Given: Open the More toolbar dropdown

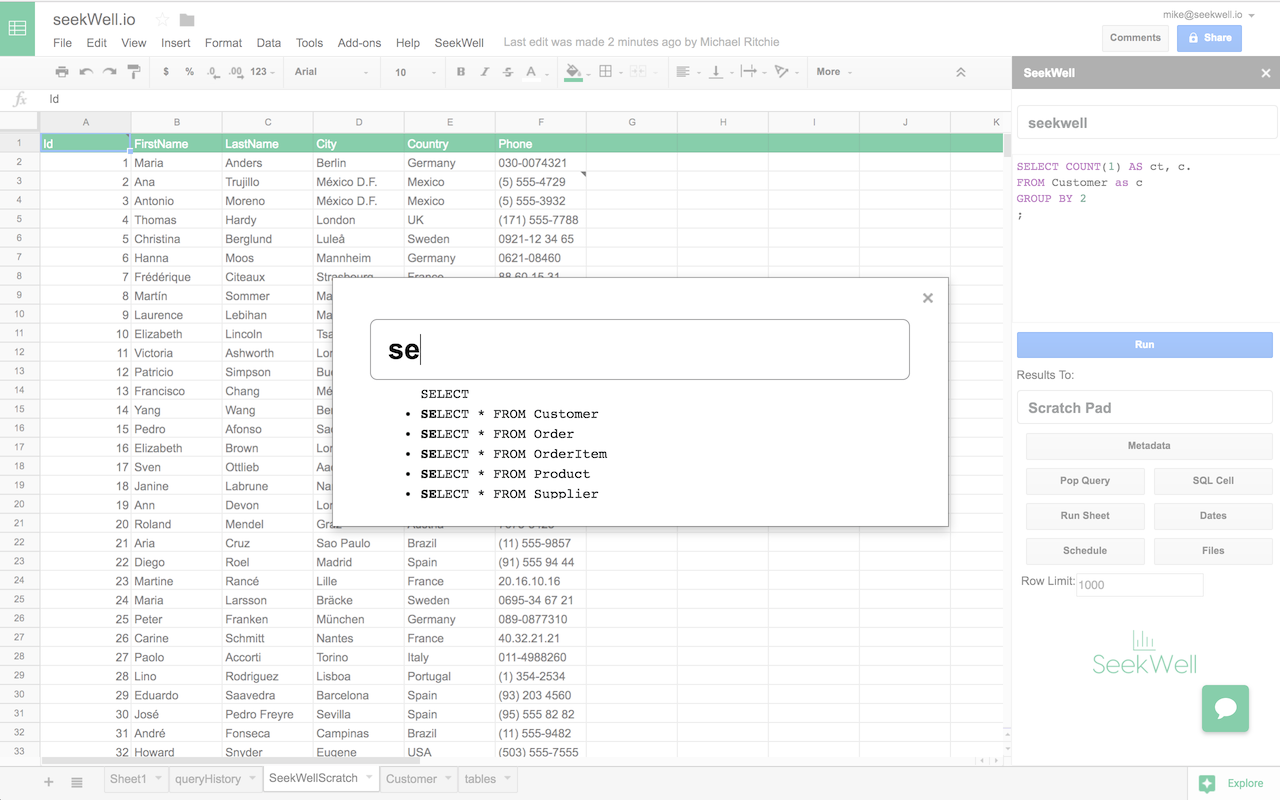Looking at the screenshot, I should (x=835, y=72).
